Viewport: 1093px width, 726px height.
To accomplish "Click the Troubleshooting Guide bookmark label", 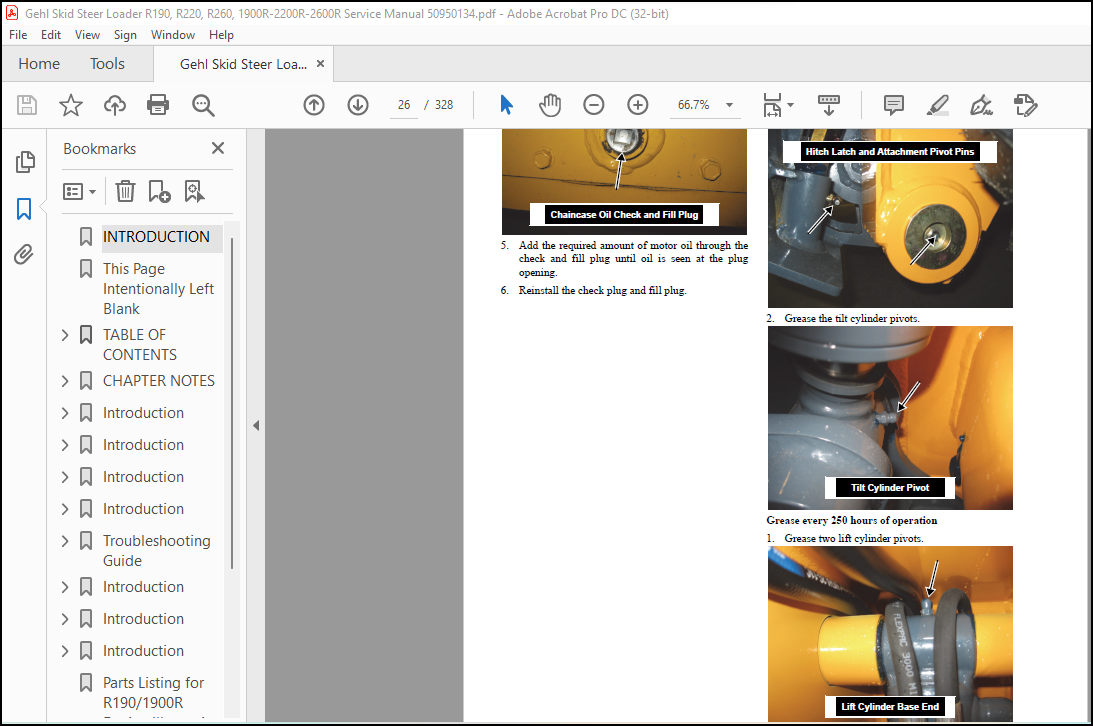I will click(x=157, y=551).
